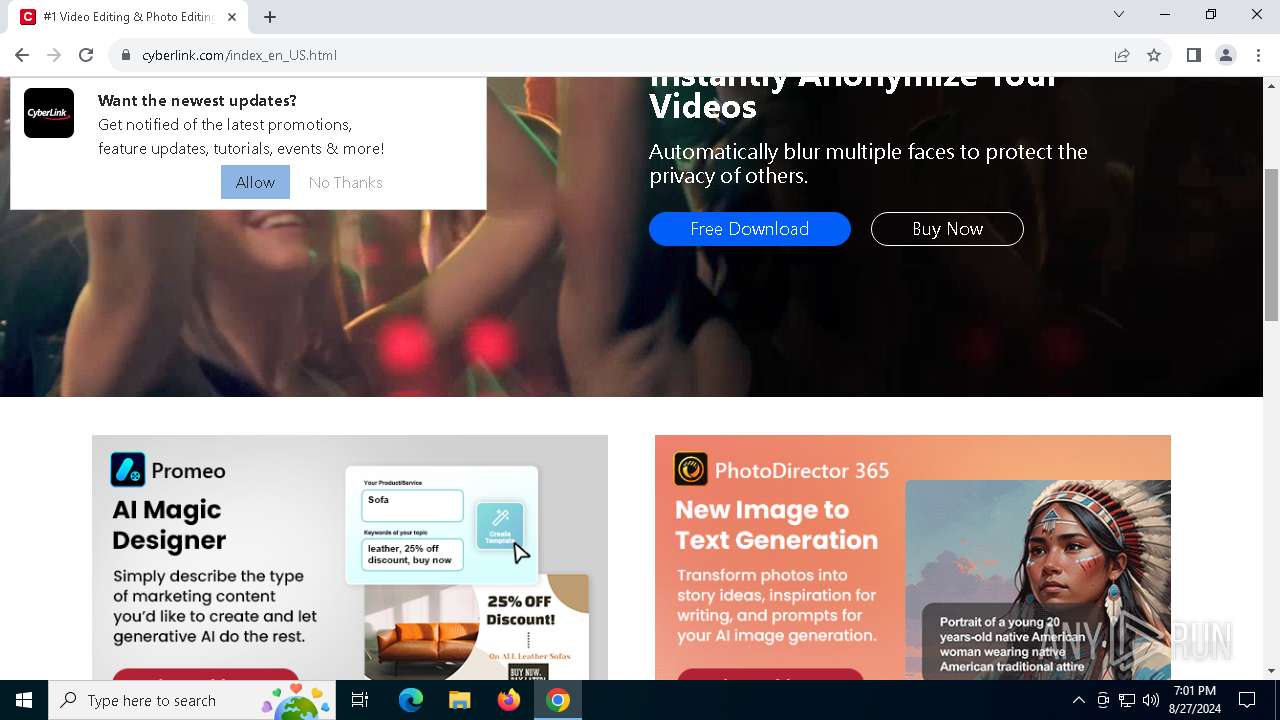Click the Free Download button

point(750,229)
